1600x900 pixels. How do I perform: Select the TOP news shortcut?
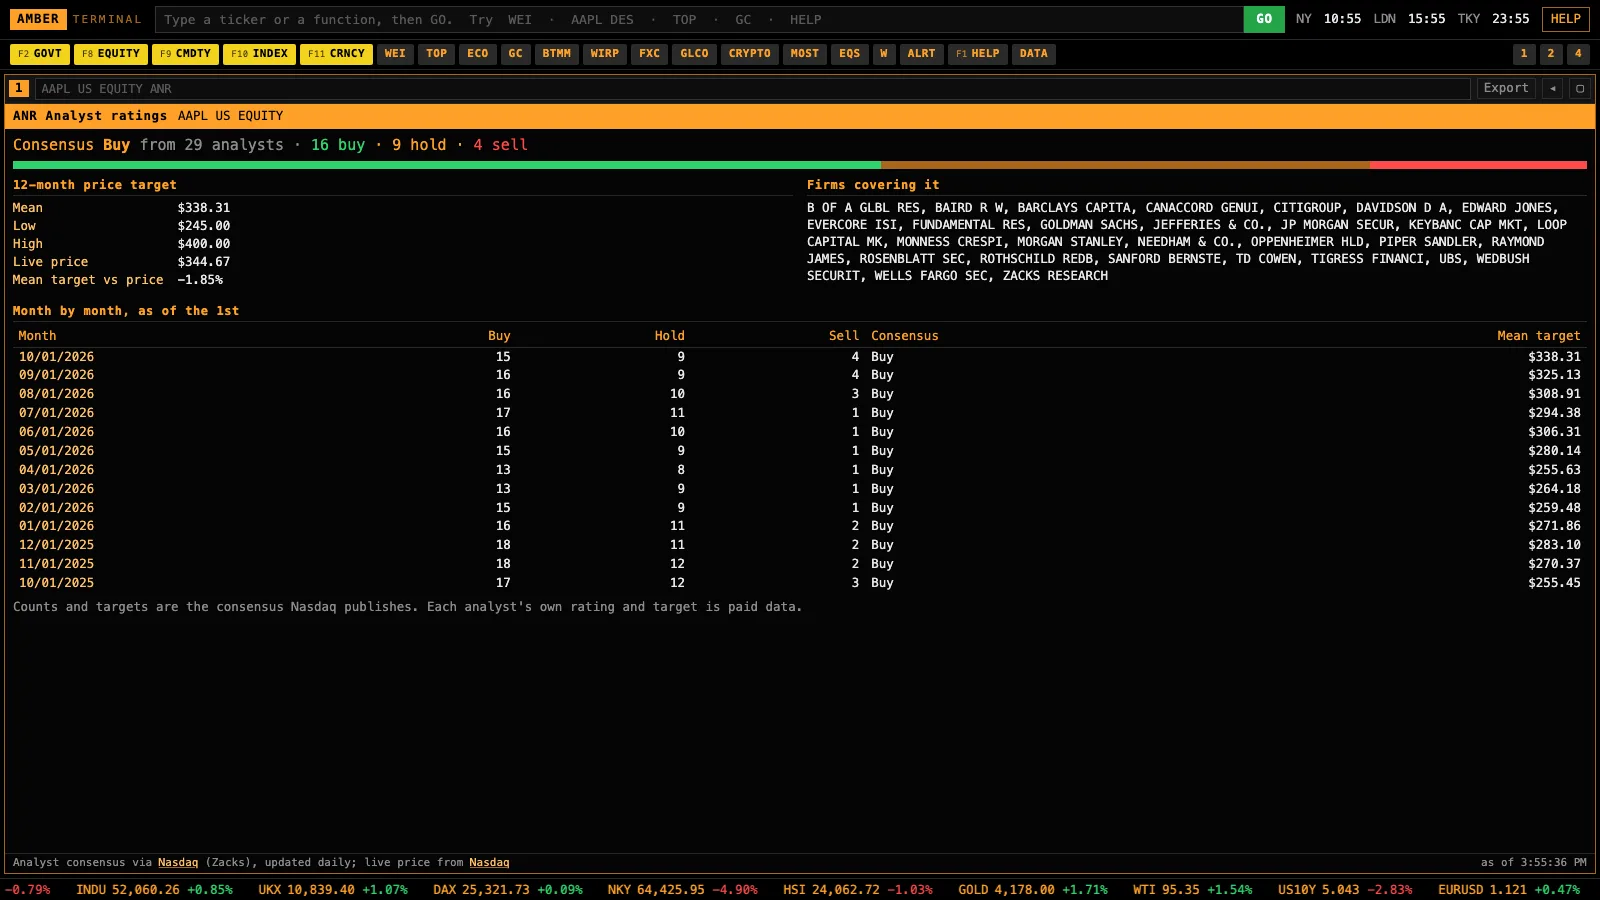436,54
